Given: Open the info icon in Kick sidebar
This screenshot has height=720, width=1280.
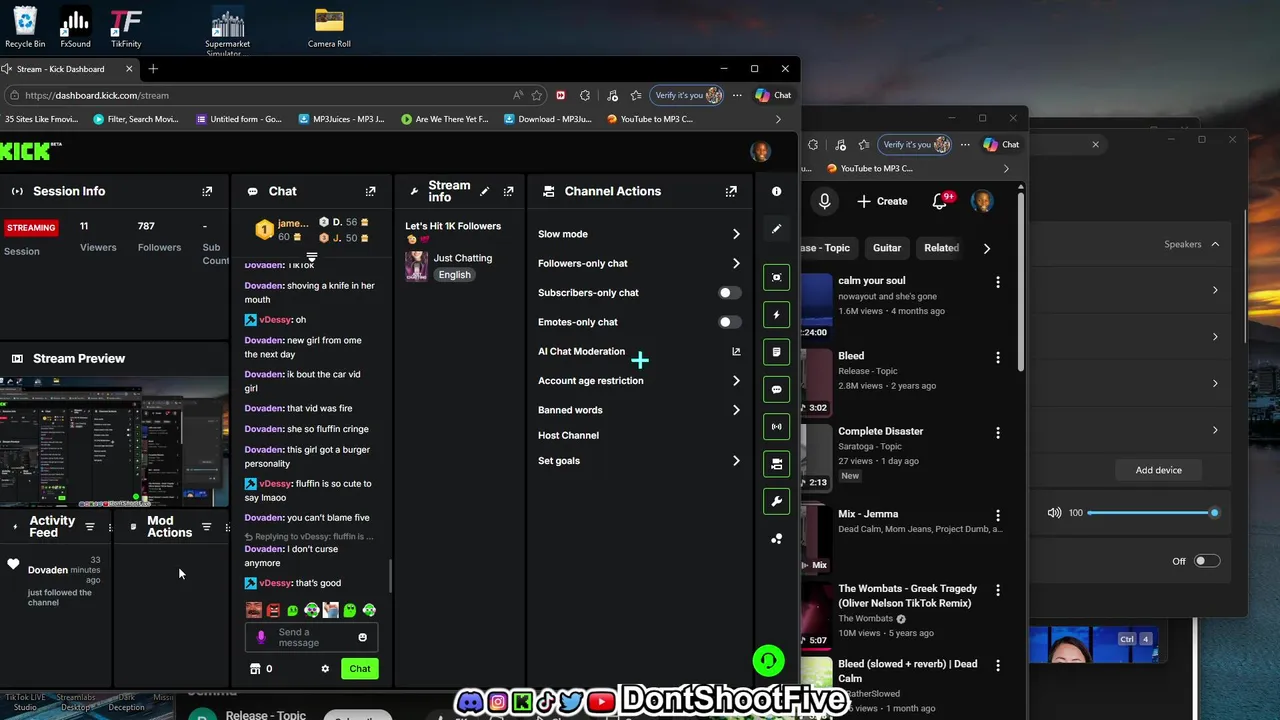Looking at the screenshot, I should point(776,191).
